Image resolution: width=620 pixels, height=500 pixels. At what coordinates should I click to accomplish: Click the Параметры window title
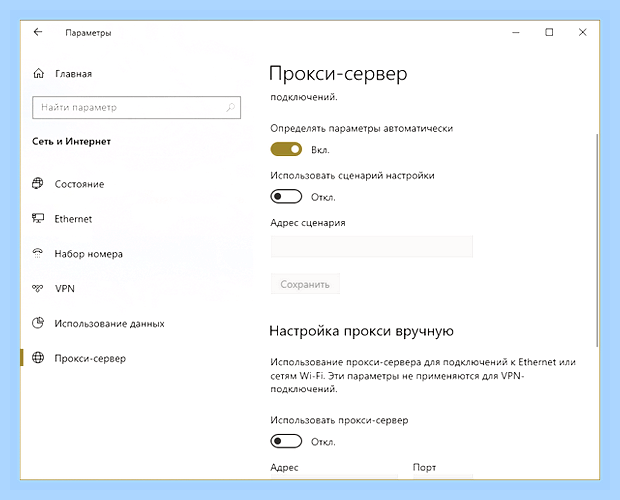88,33
